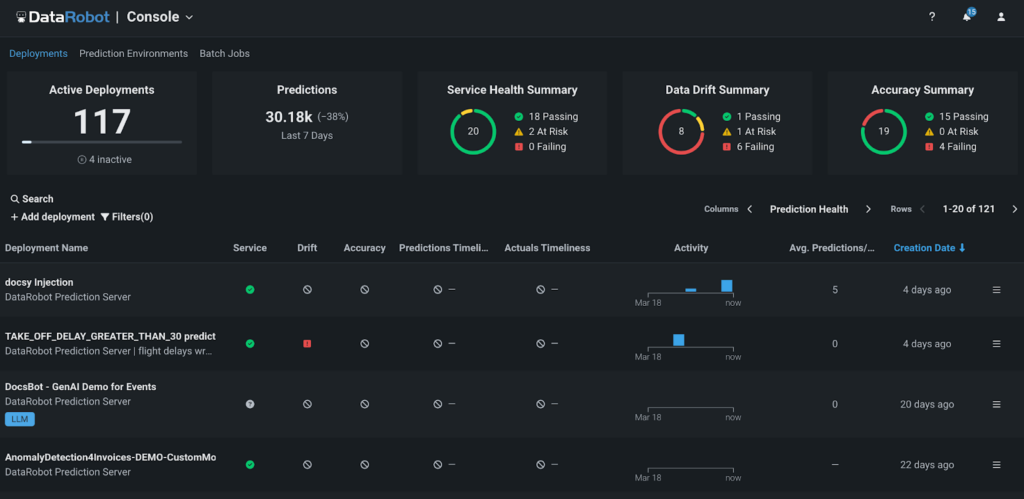
Task: Click TAKE_OFF_DELAY service passing green icon
Action: coord(250,344)
